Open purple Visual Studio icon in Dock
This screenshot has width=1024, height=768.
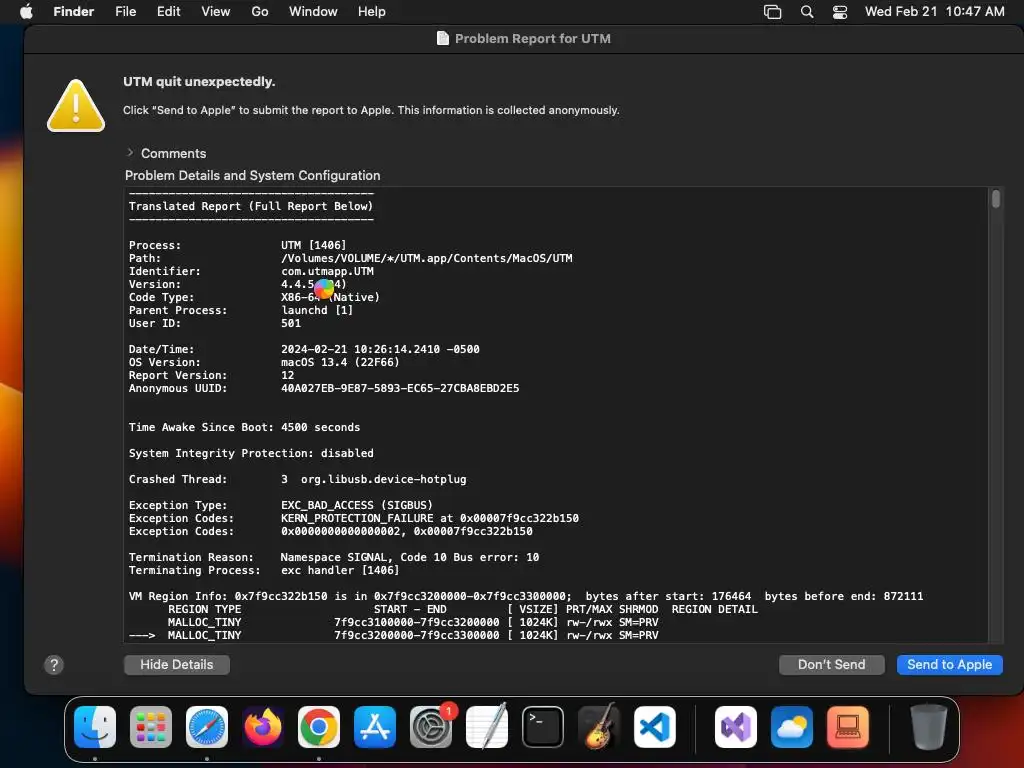tap(736, 727)
